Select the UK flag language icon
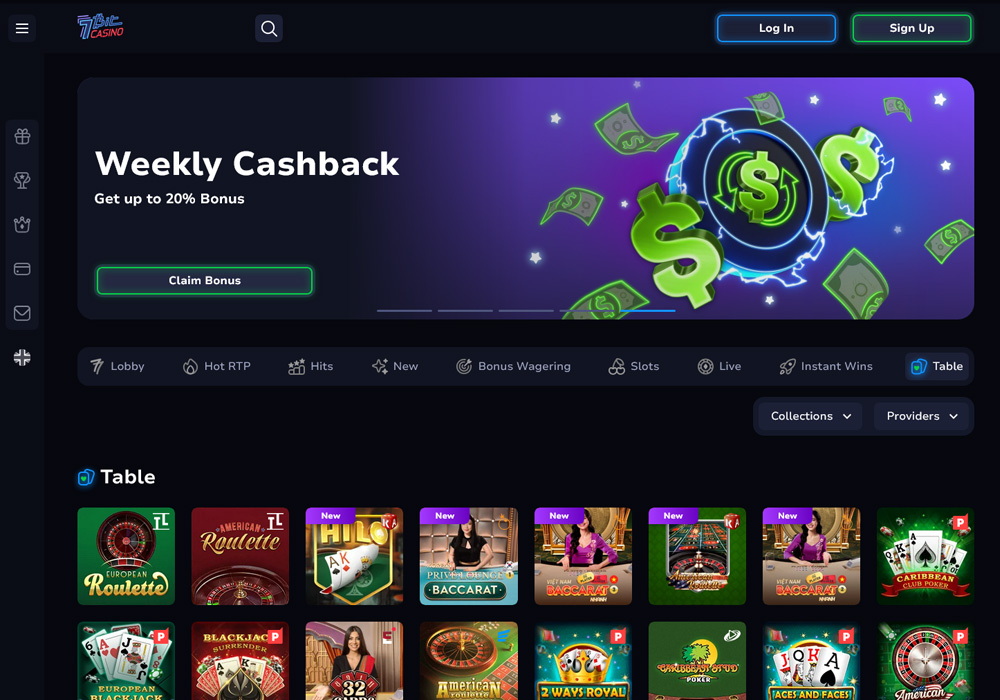This screenshot has width=1000, height=700. coord(22,357)
